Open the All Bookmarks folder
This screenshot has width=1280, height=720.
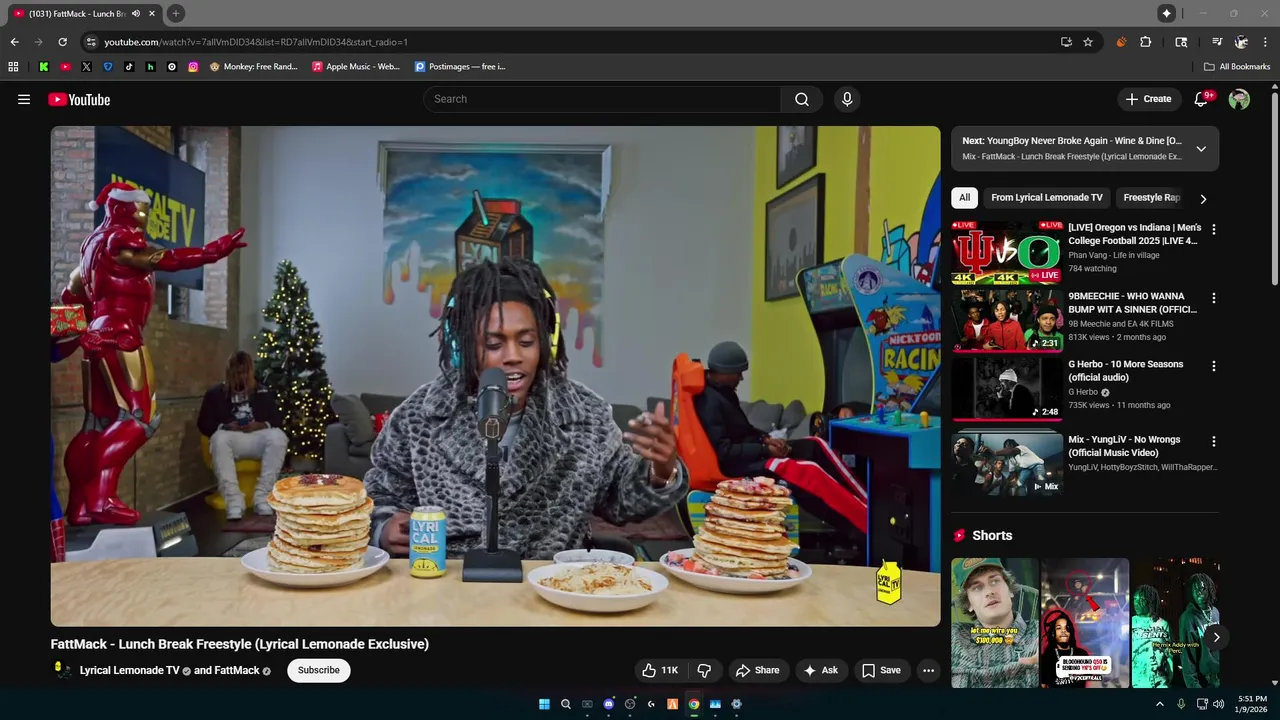(1237, 67)
